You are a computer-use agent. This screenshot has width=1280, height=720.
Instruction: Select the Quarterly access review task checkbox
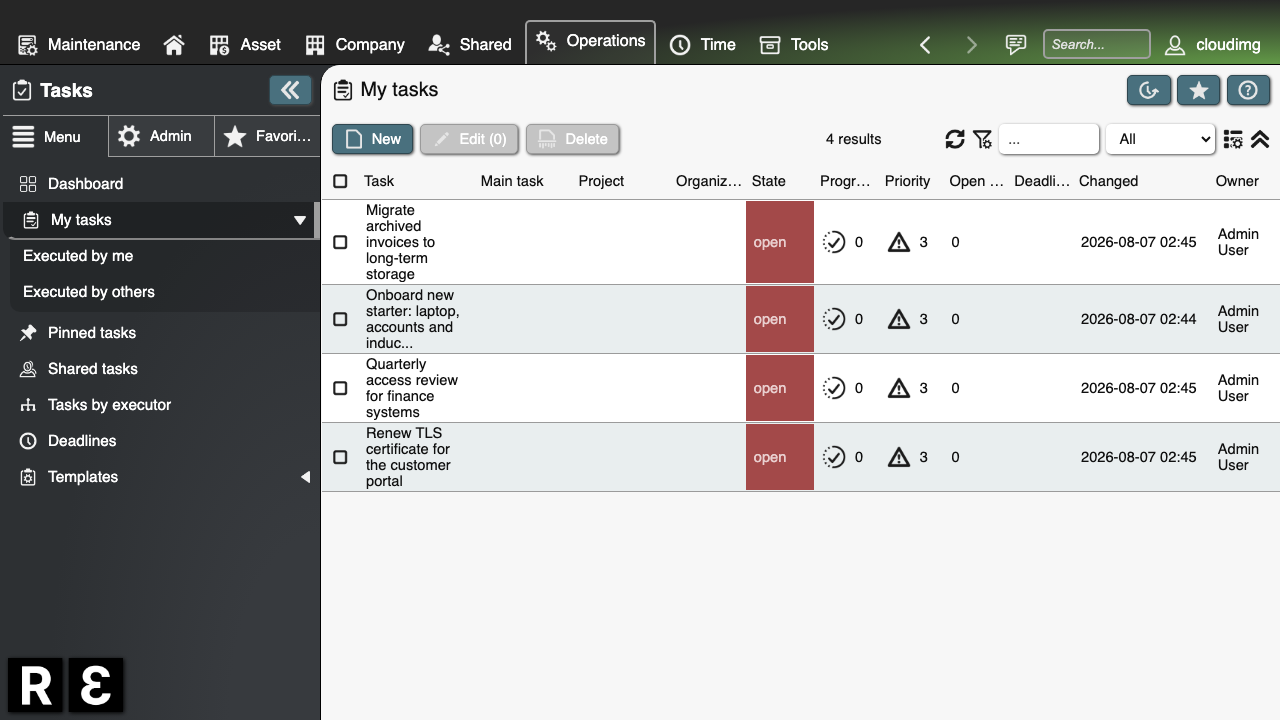340,388
